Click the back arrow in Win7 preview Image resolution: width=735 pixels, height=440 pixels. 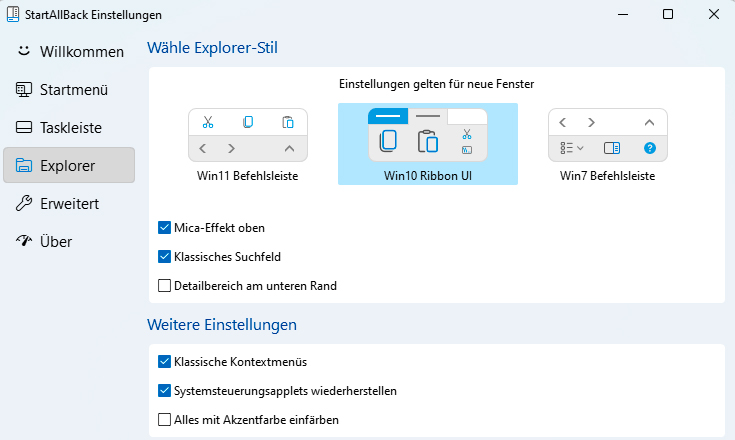pyautogui.click(x=563, y=122)
